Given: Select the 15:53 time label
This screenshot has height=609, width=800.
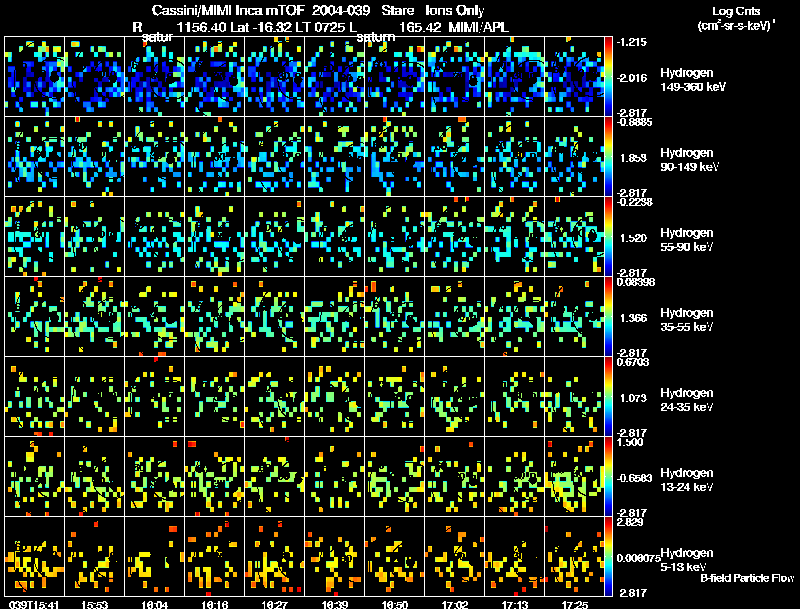Looking at the screenshot, I should pyautogui.click(x=94, y=604).
